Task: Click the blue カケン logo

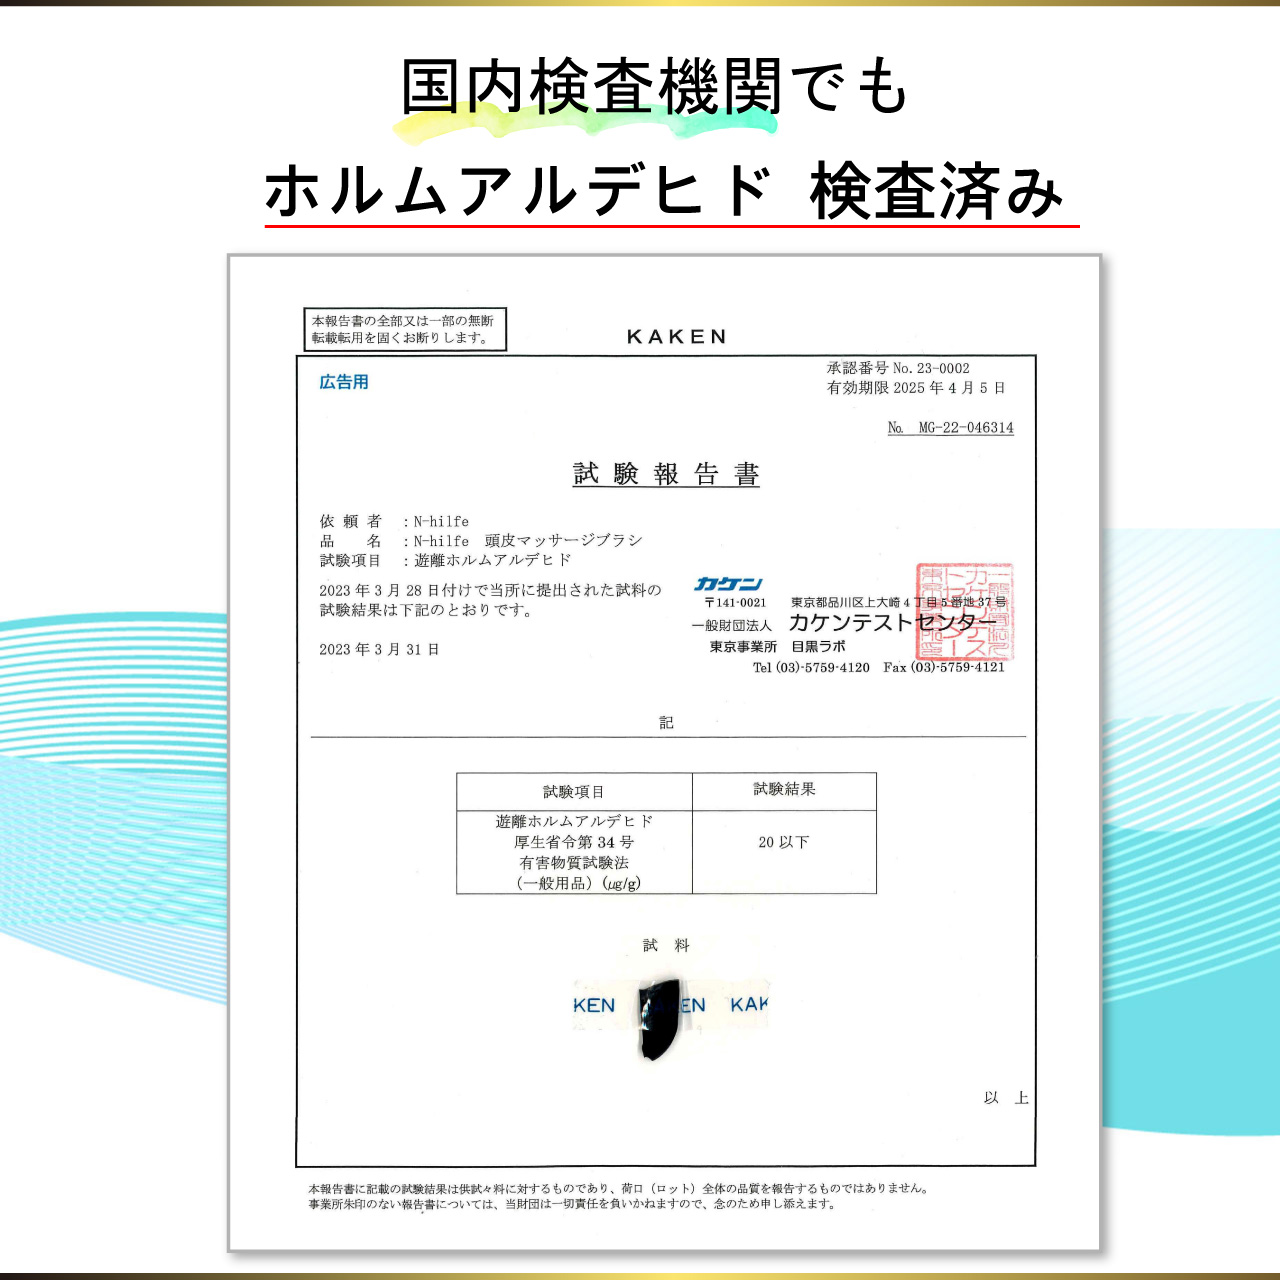Action: [729, 584]
